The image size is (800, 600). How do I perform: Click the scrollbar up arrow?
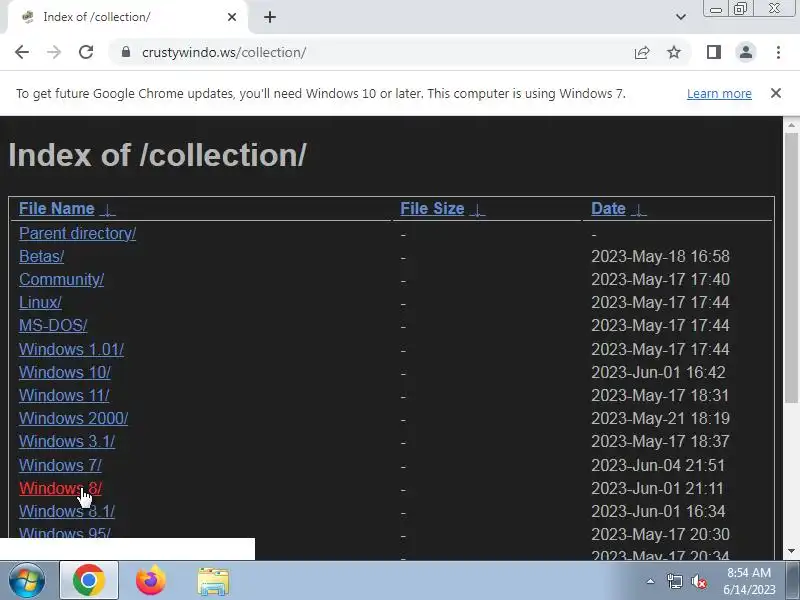point(791,125)
